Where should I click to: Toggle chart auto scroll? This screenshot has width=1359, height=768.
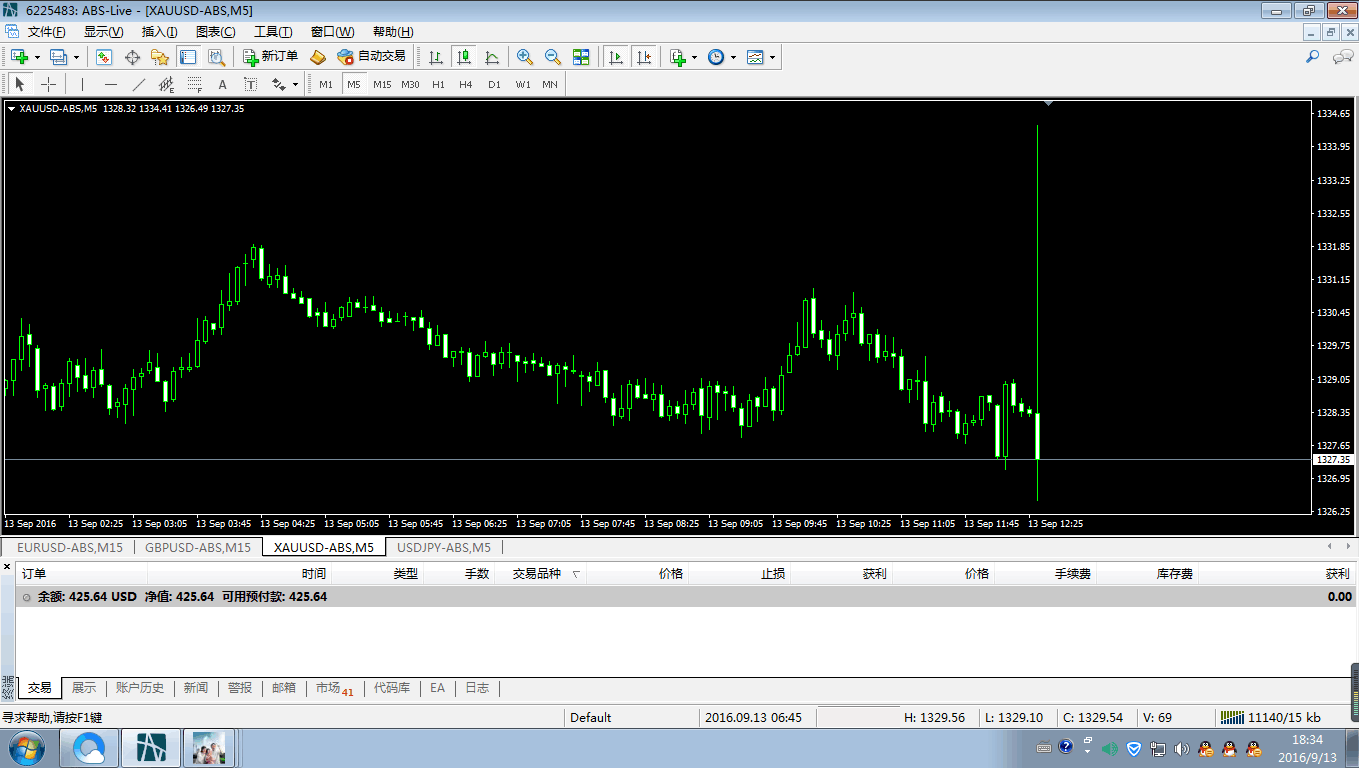616,57
